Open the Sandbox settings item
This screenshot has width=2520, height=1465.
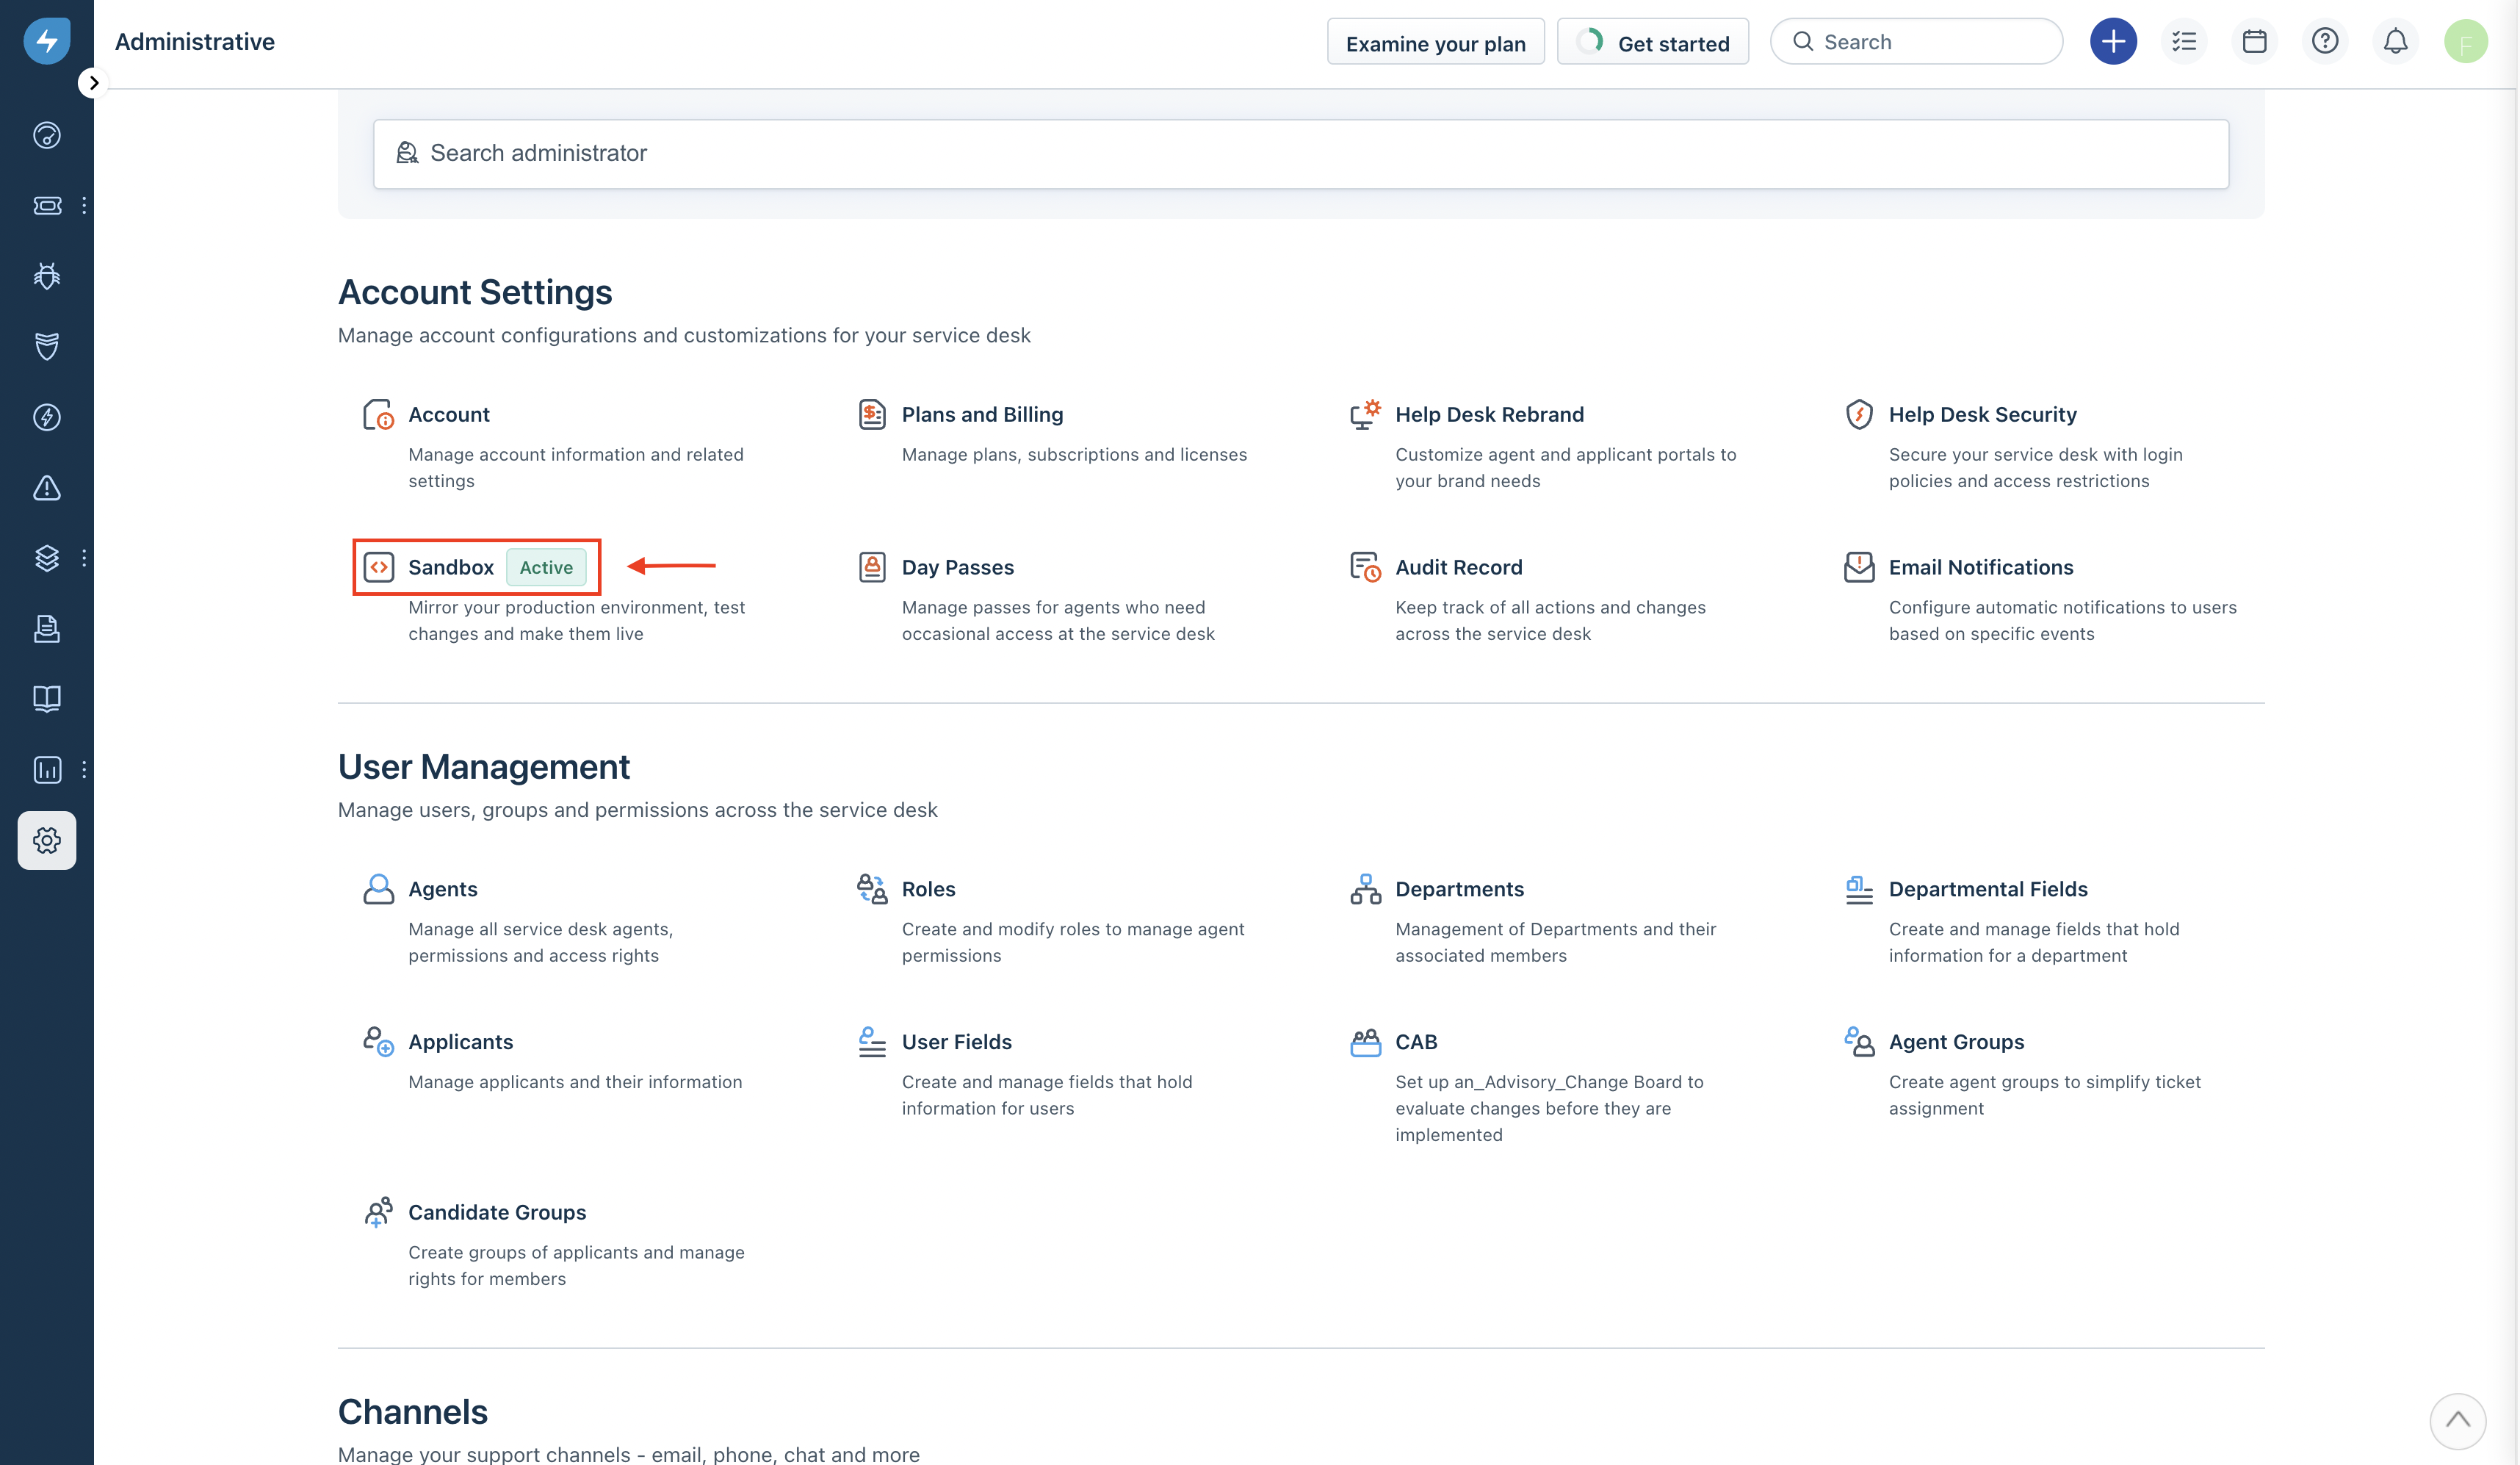451,567
